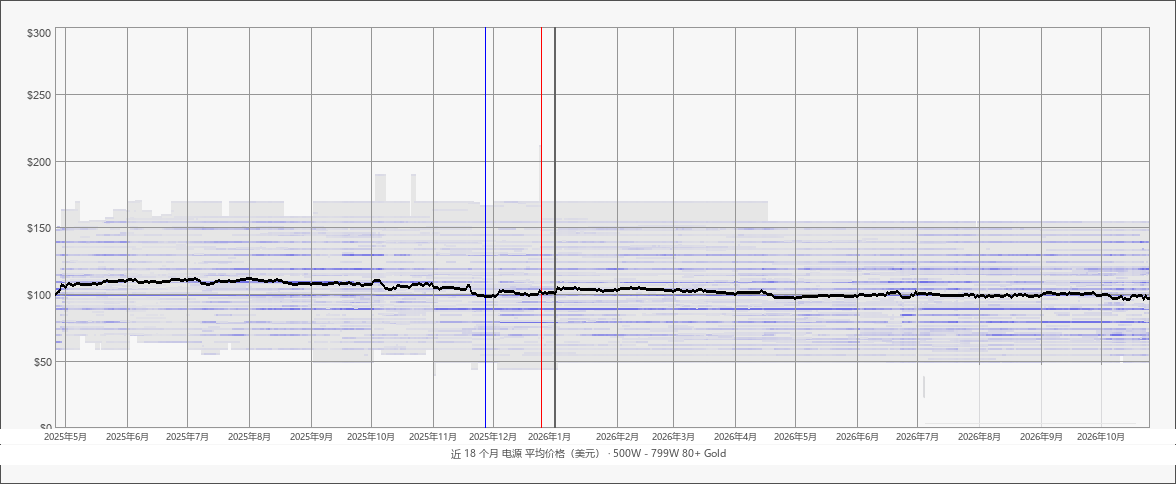Viewport: 1176px width, 484px height.
Task: Select the 2025年5月 x-axis label
Action: pyautogui.click(x=65, y=436)
